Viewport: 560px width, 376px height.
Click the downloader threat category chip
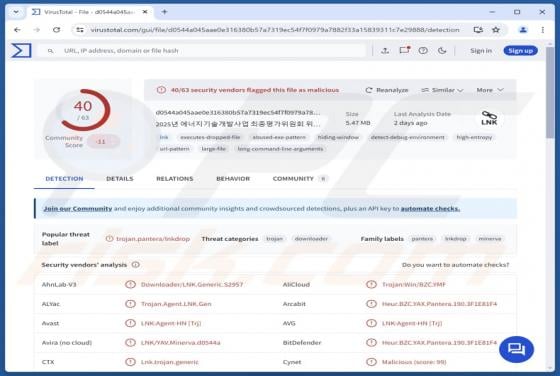(311, 239)
